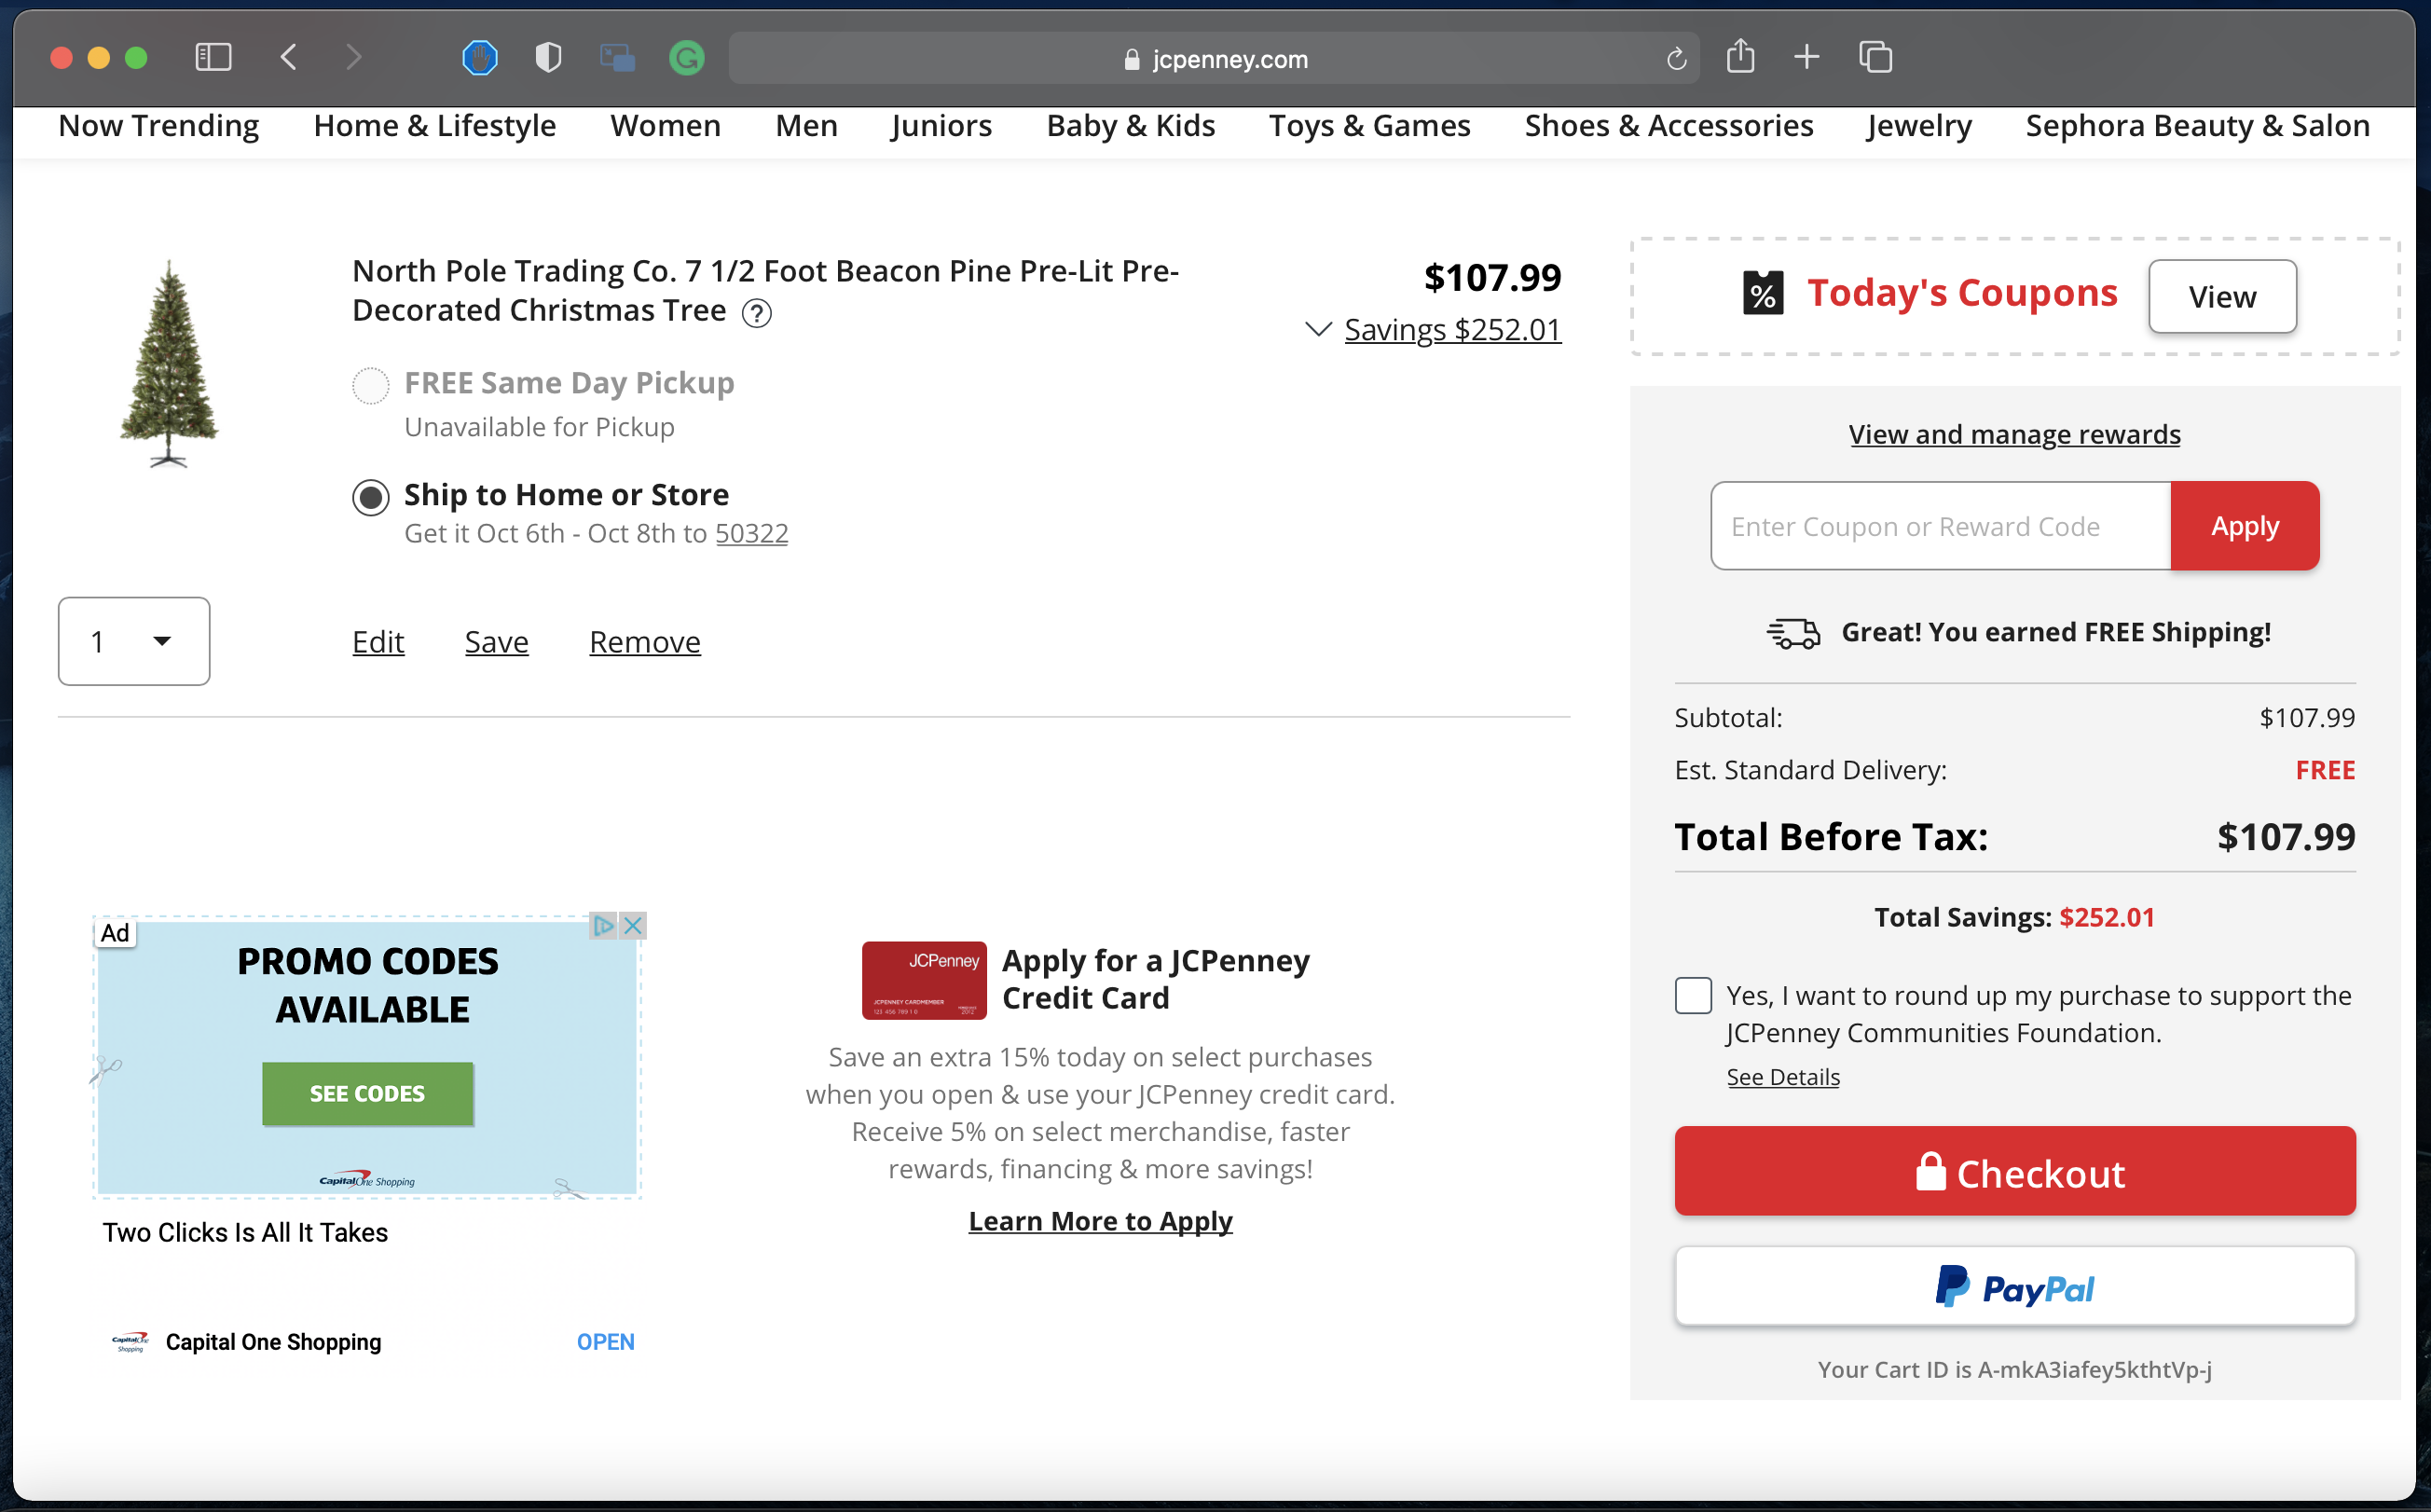Open the Jewelry menu
Viewport: 2431px width, 1512px height.
tap(1919, 126)
